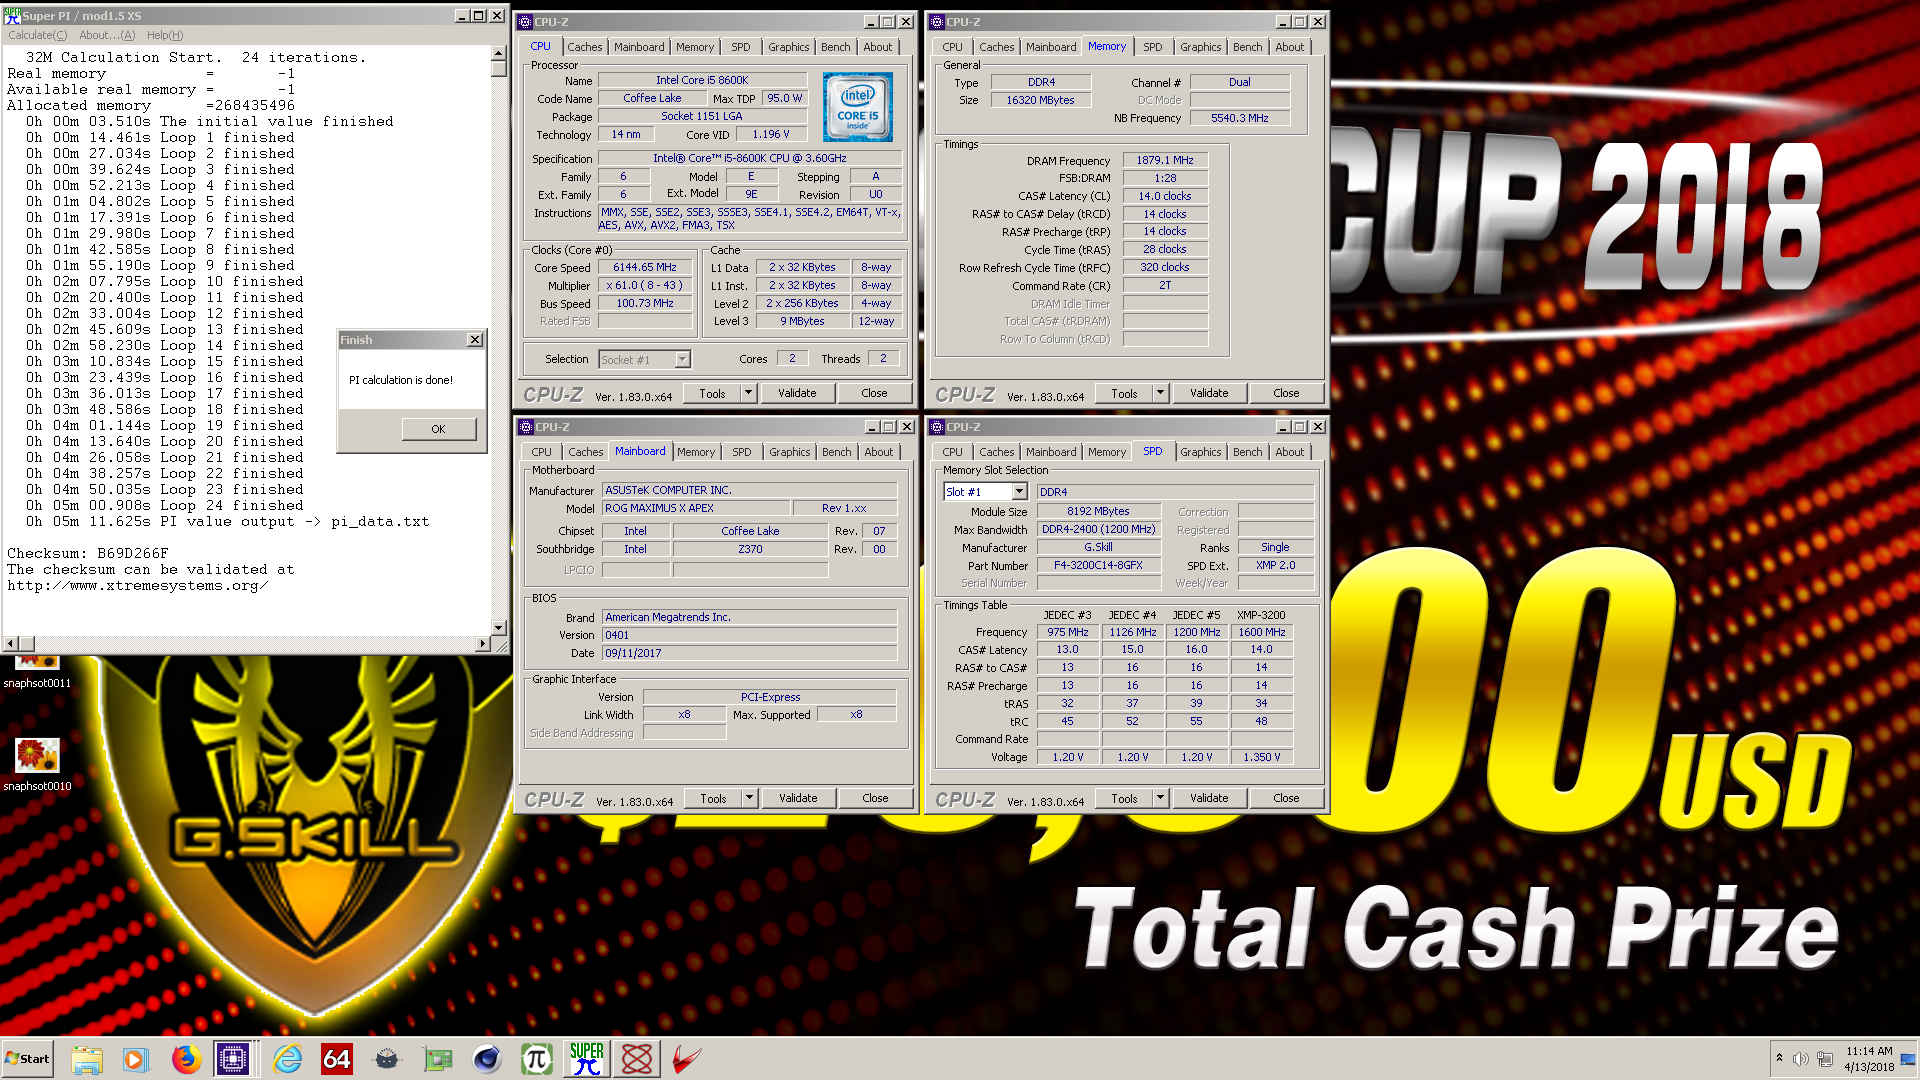Click the Max Bandwidth DDR4-2400 field

pos(1098,530)
